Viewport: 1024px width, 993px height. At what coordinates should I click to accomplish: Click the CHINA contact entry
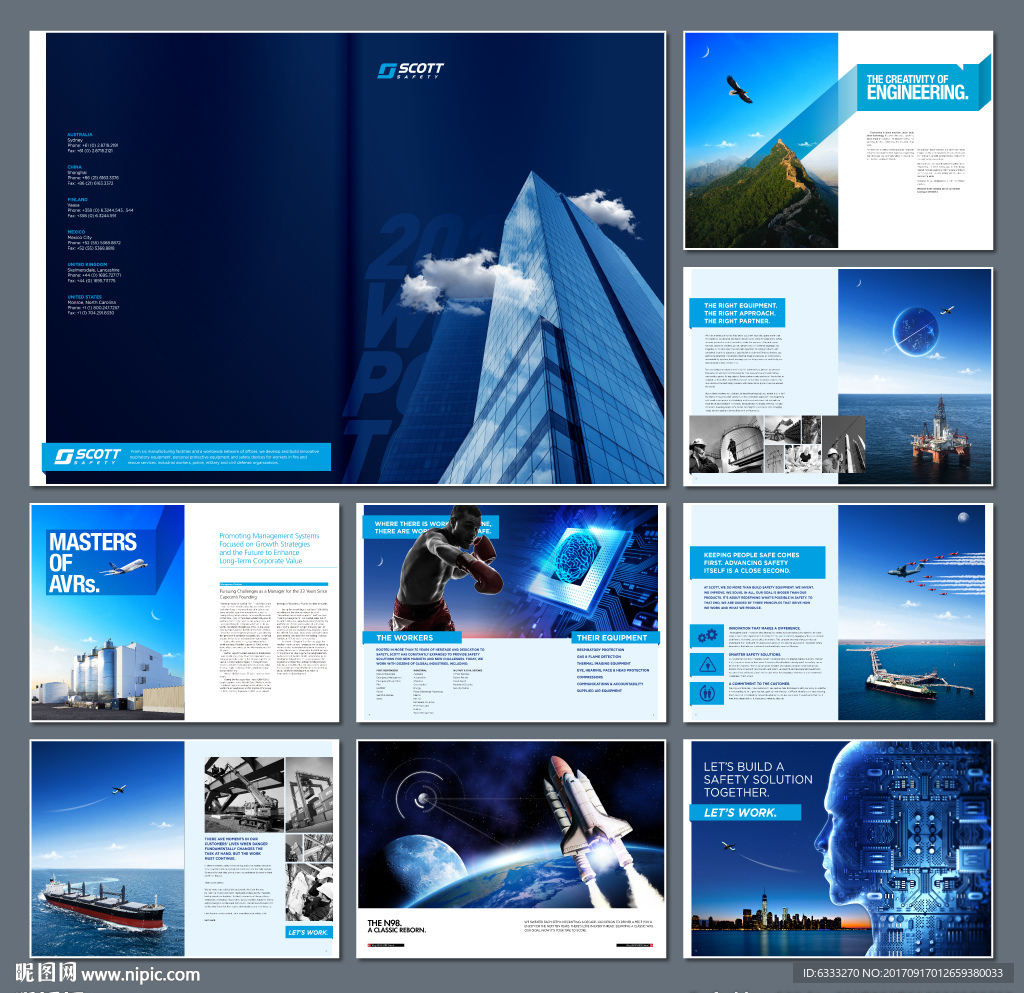click(93, 175)
